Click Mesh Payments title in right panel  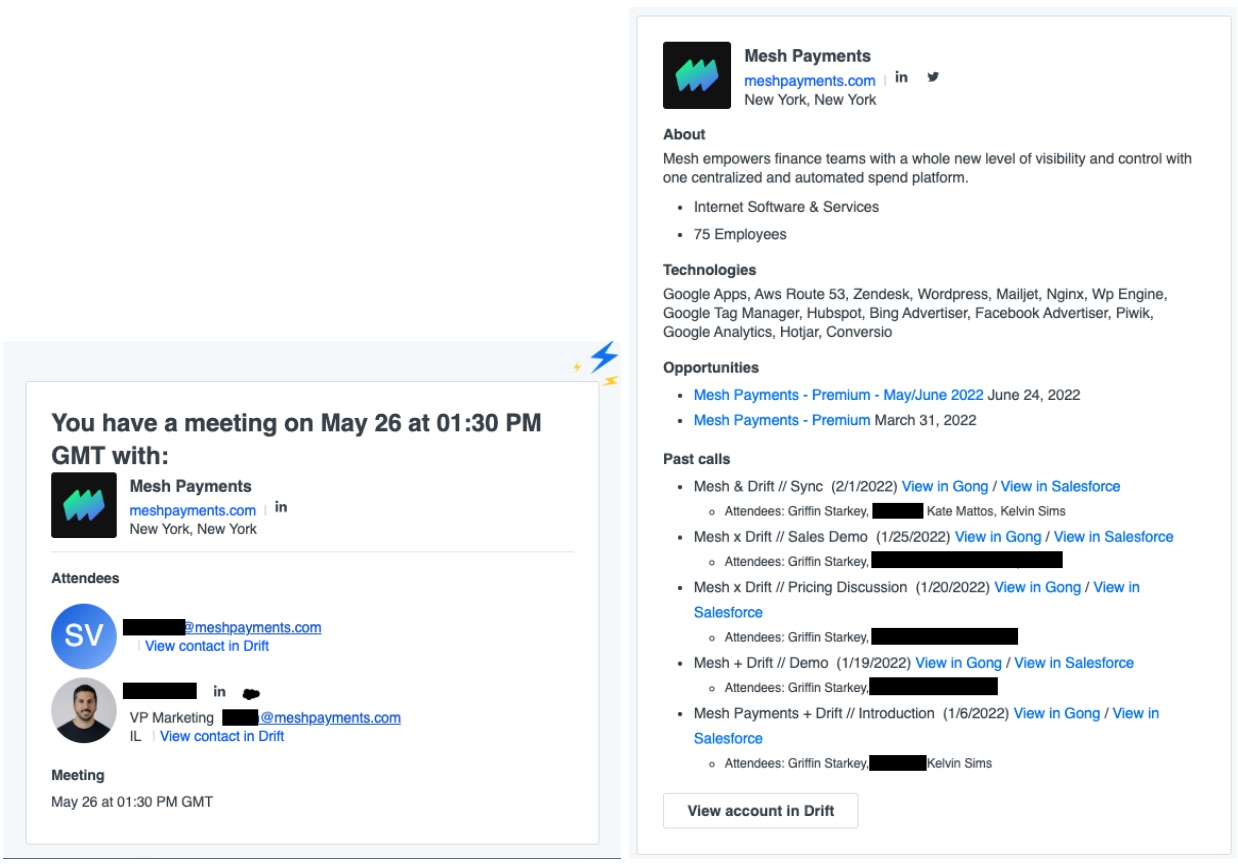(807, 56)
